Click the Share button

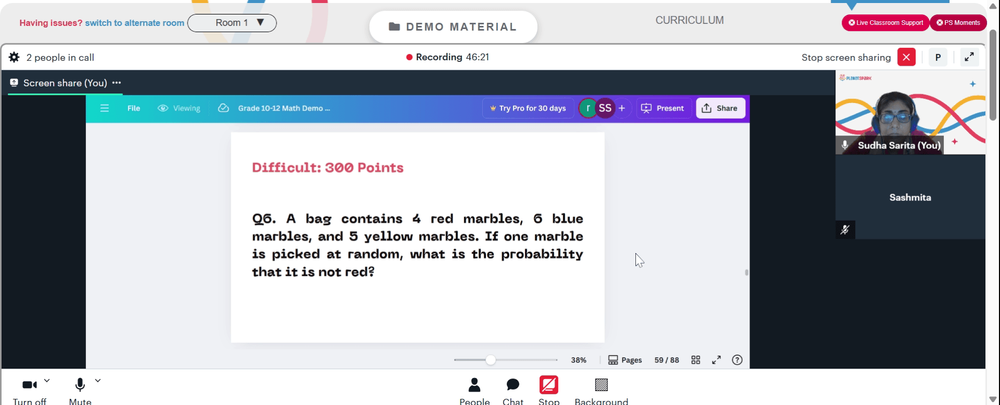tap(720, 108)
